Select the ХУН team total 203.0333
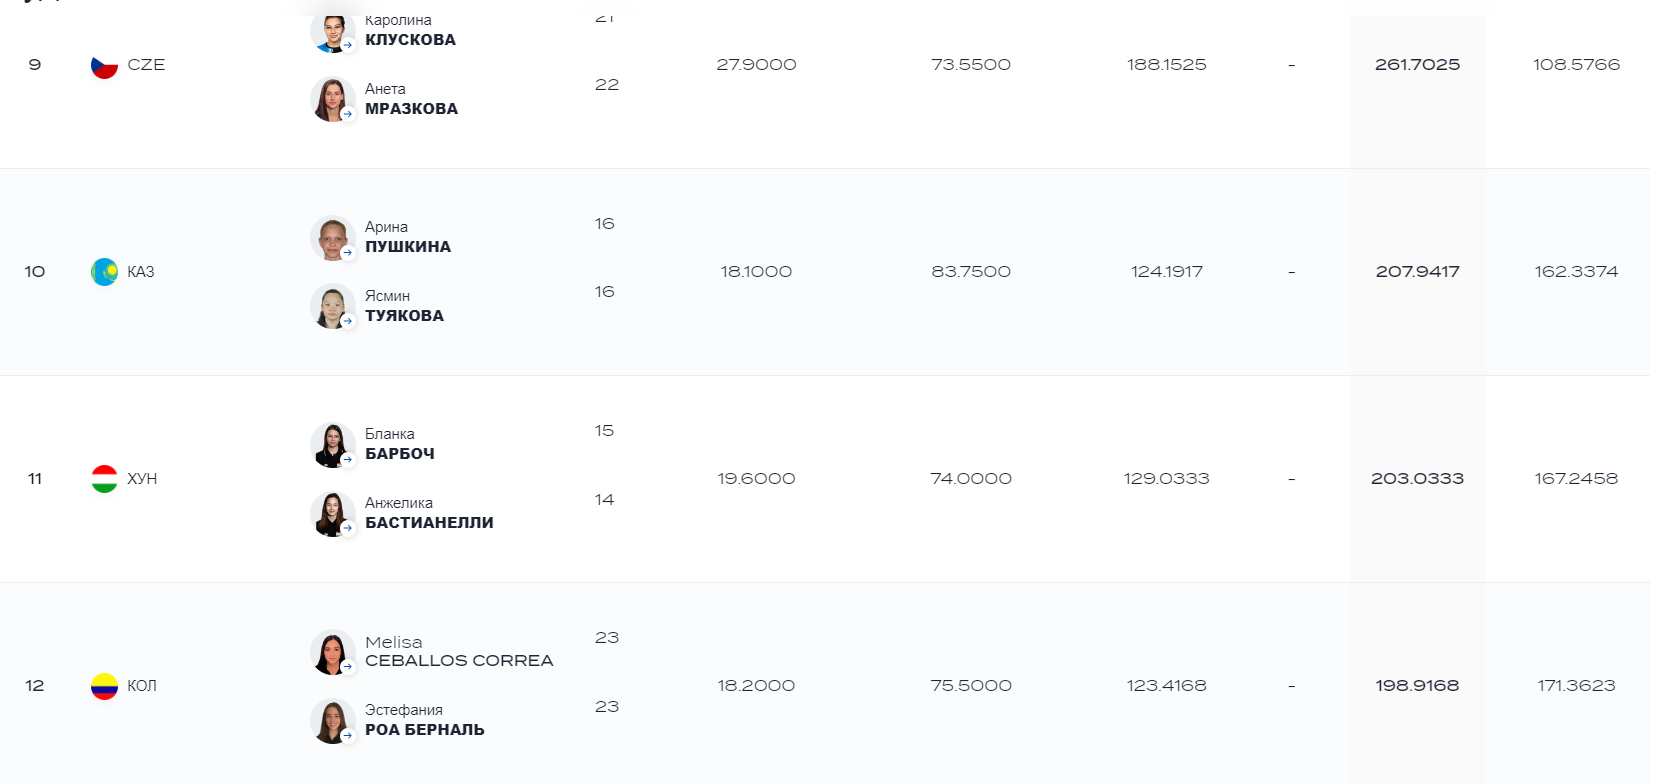The image size is (1677, 784). click(x=1417, y=479)
